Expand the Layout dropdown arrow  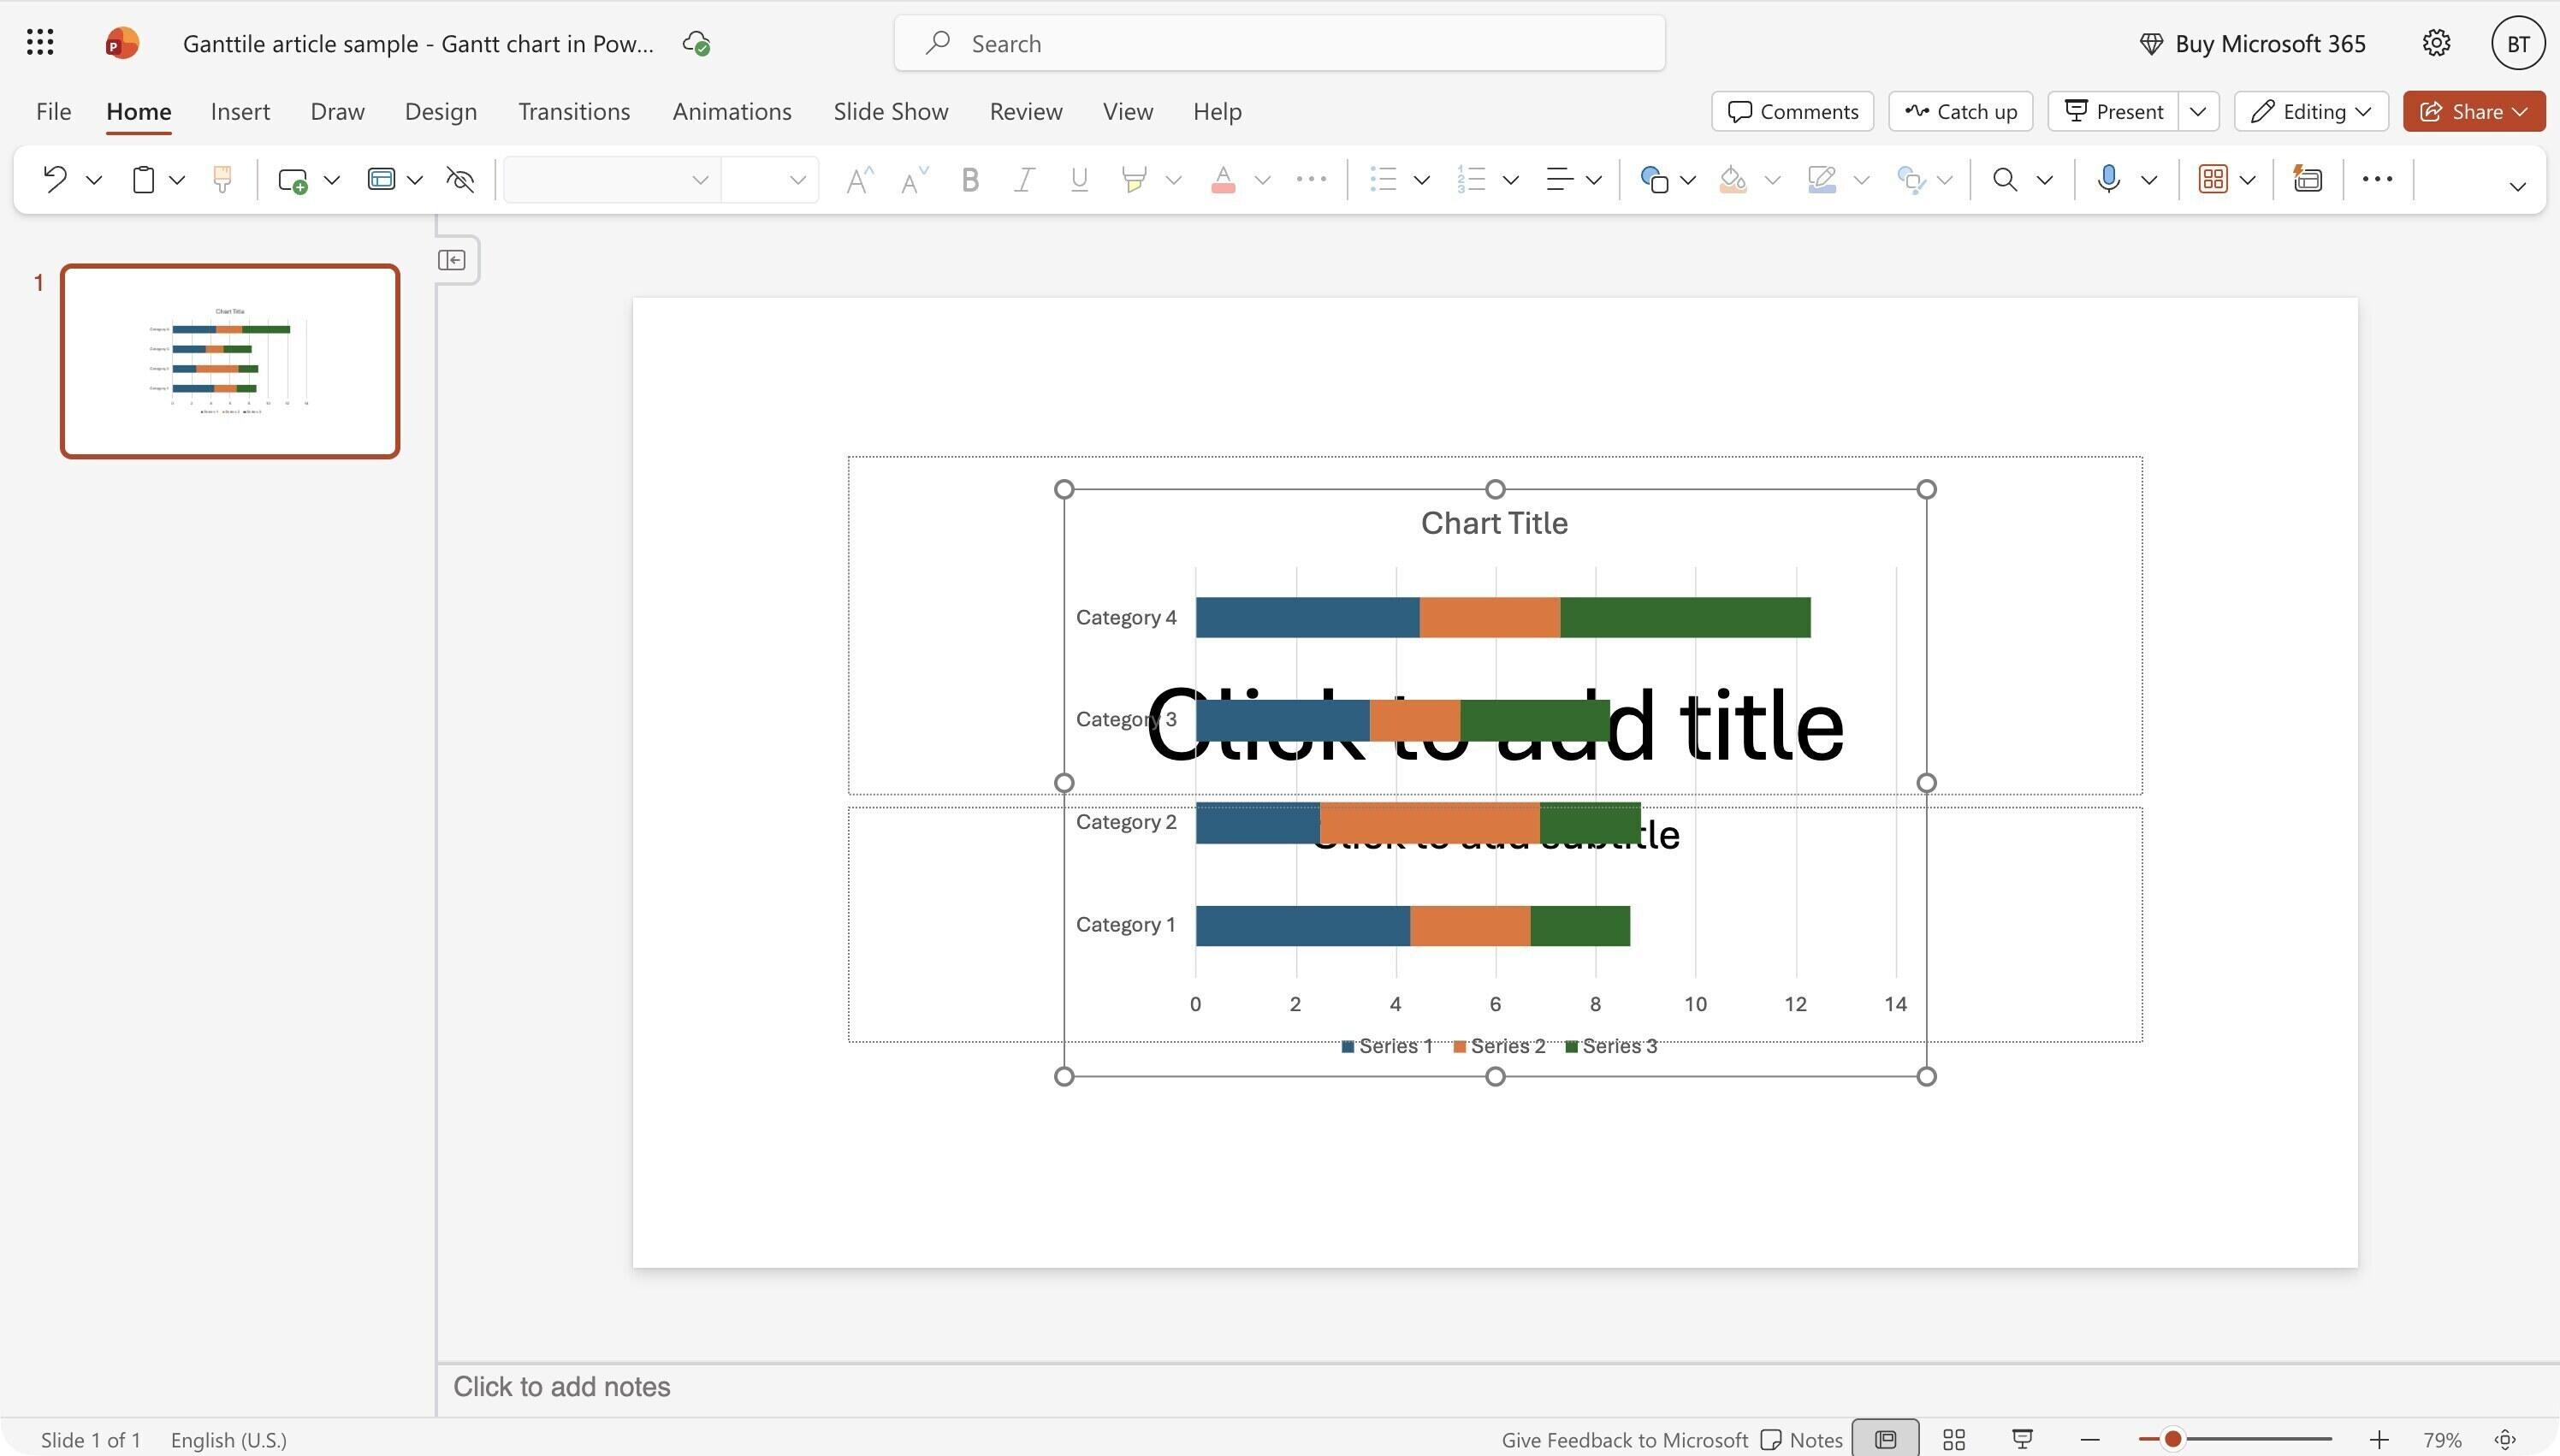(x=415, y=181)
